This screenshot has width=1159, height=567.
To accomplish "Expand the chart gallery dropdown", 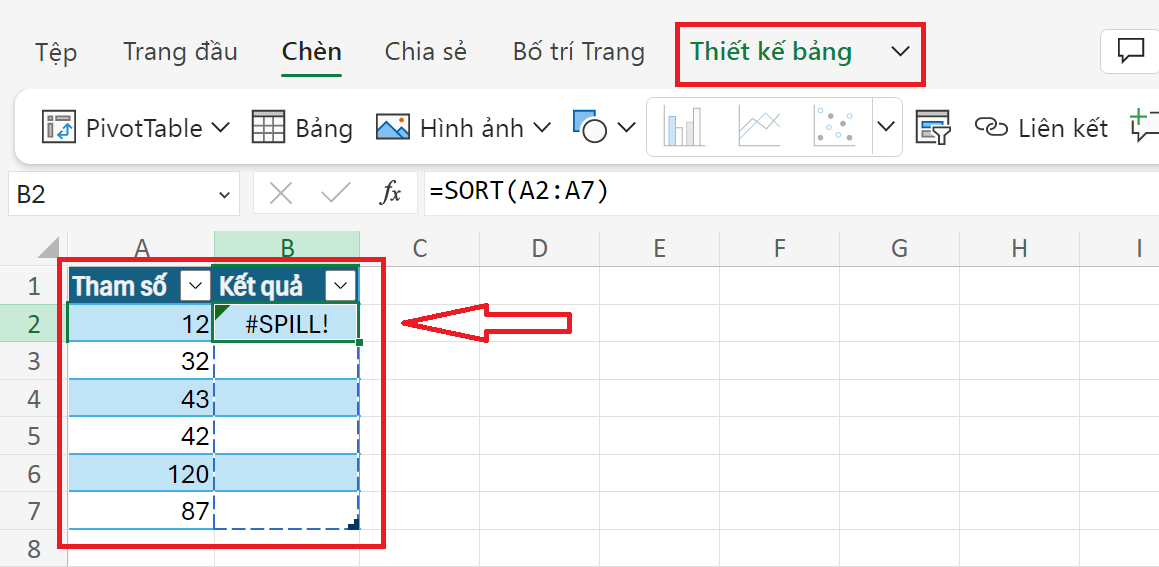I will click(886, 126).
